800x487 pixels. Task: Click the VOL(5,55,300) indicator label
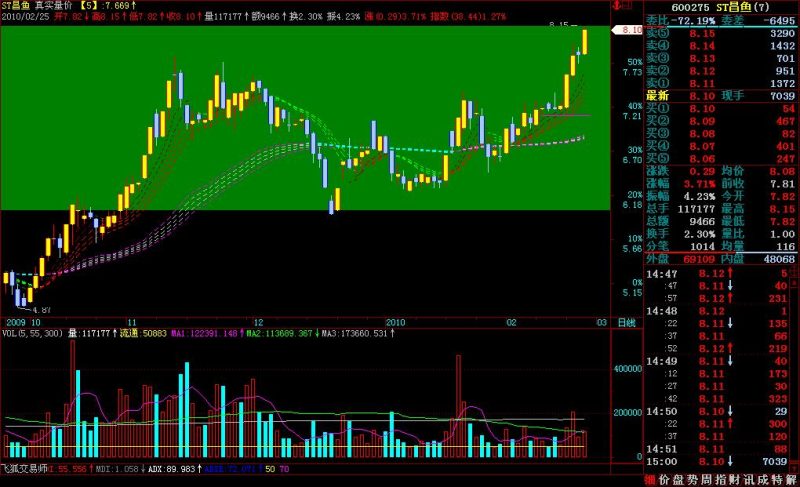[32, 334]
